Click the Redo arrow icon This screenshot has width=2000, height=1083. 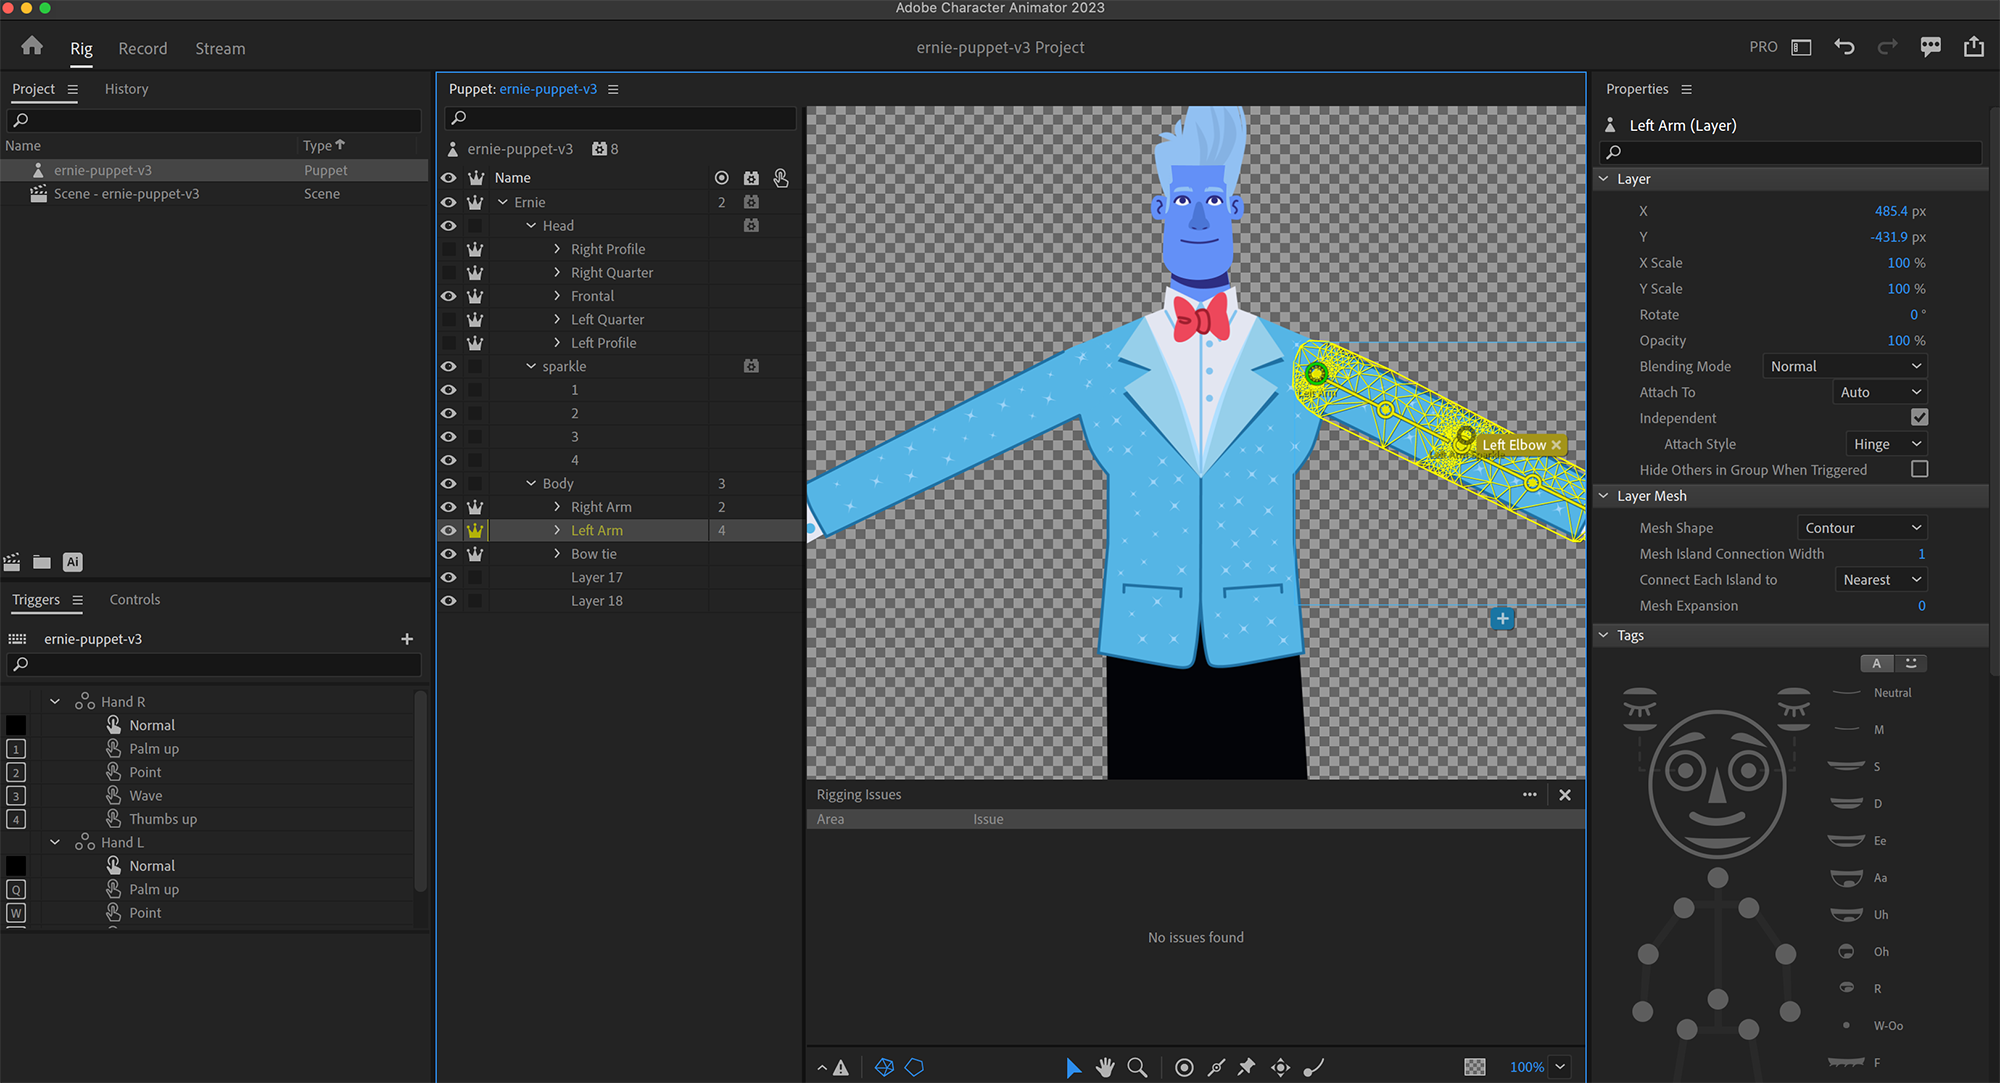pyautogui.click(x=1887, y=47)
